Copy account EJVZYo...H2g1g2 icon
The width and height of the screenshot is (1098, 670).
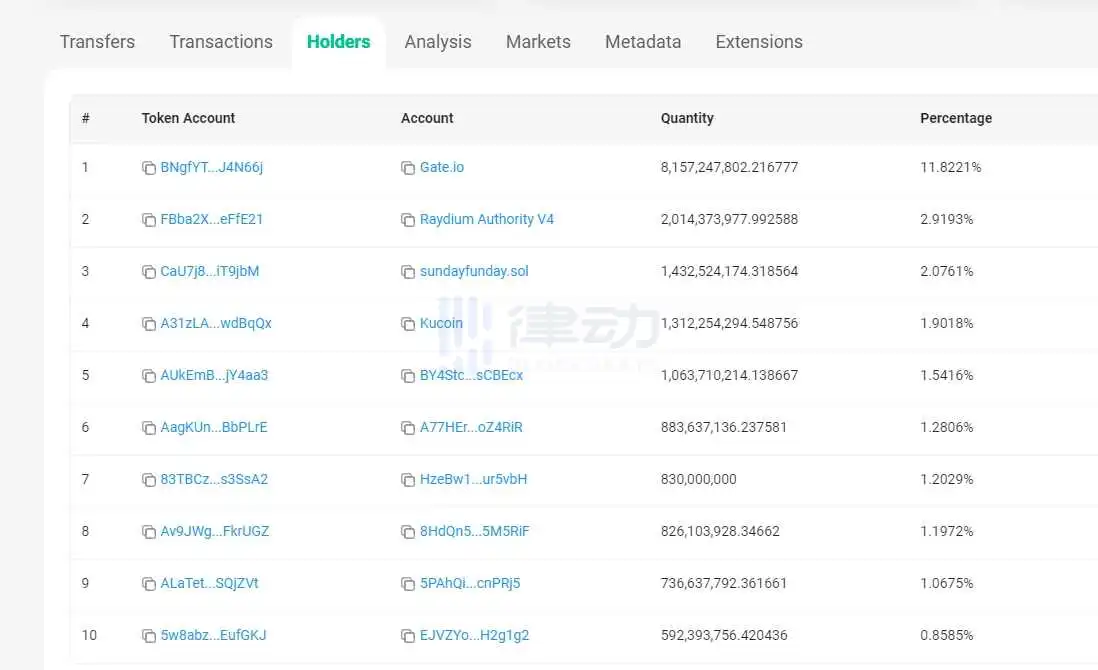(408, 636)
